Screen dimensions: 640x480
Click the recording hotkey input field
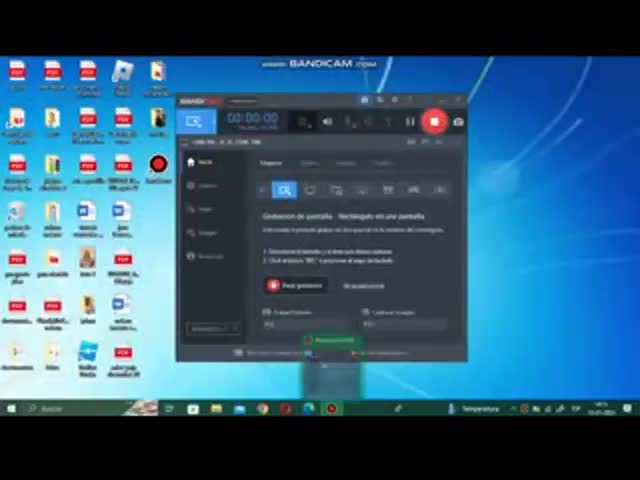(x=305, y=324)
